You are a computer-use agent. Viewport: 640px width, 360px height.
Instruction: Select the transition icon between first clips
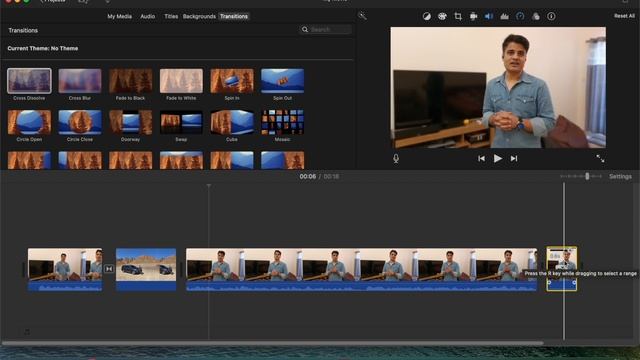[x=109, y=269]
